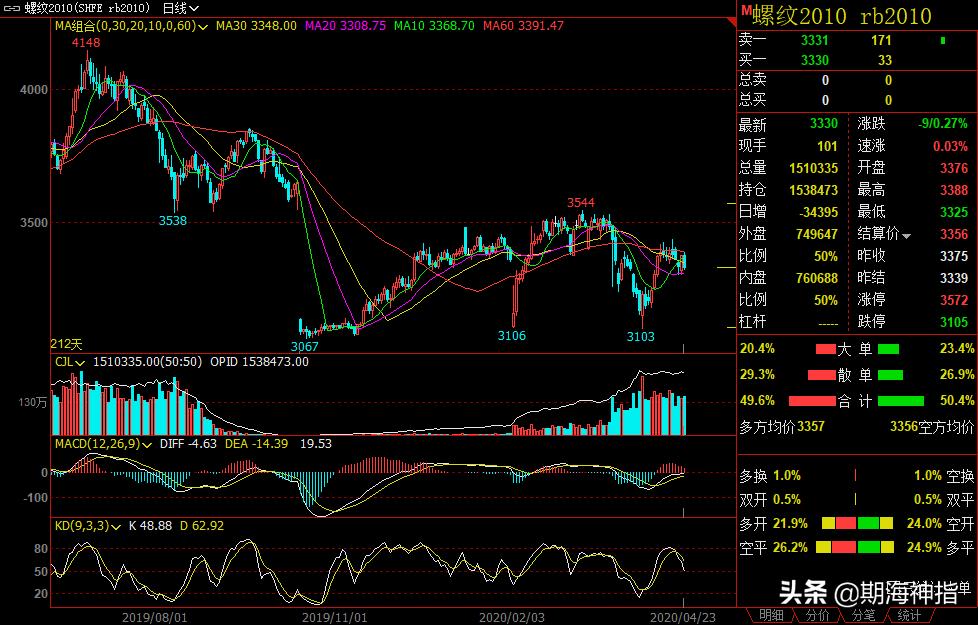Click the 多开 21.9% entry
Viewport: 978px width, 625px height.
click(x=773, y=524)
